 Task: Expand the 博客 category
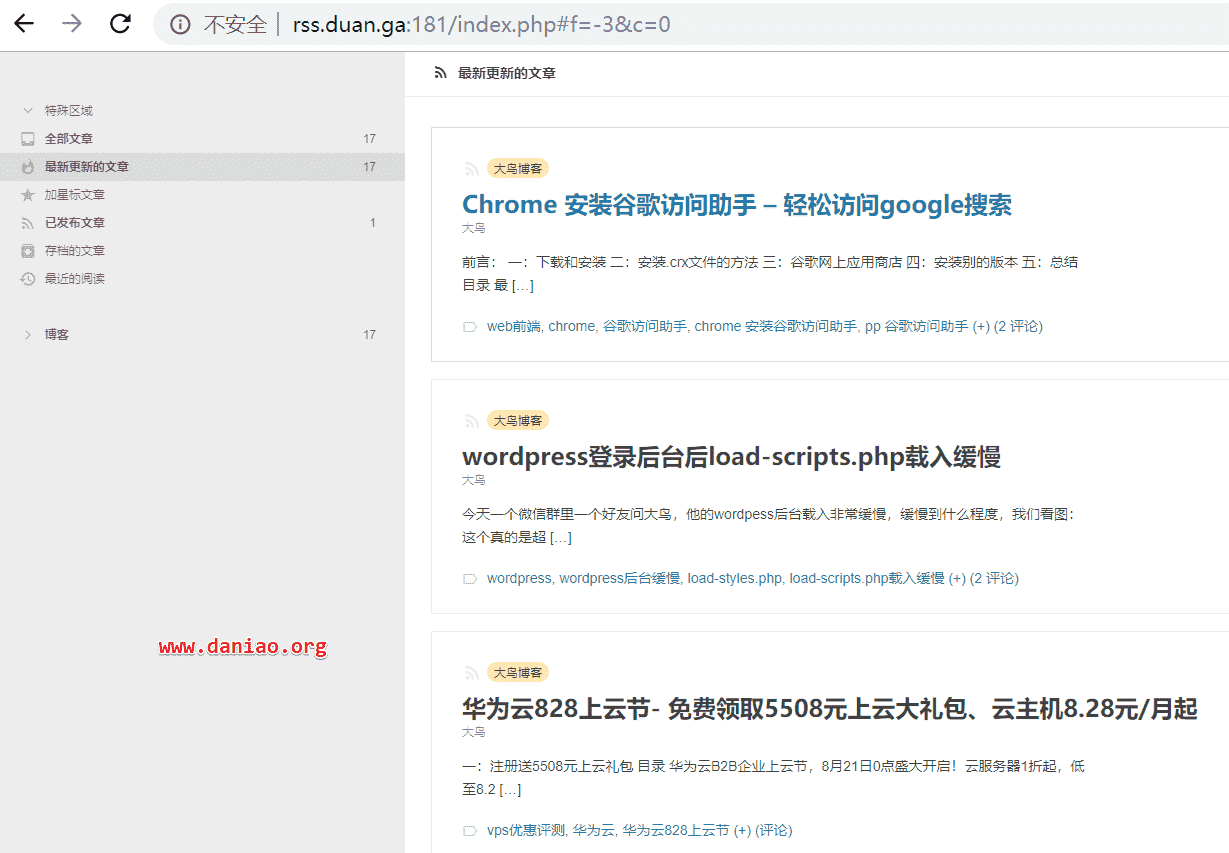coord(28,335)
